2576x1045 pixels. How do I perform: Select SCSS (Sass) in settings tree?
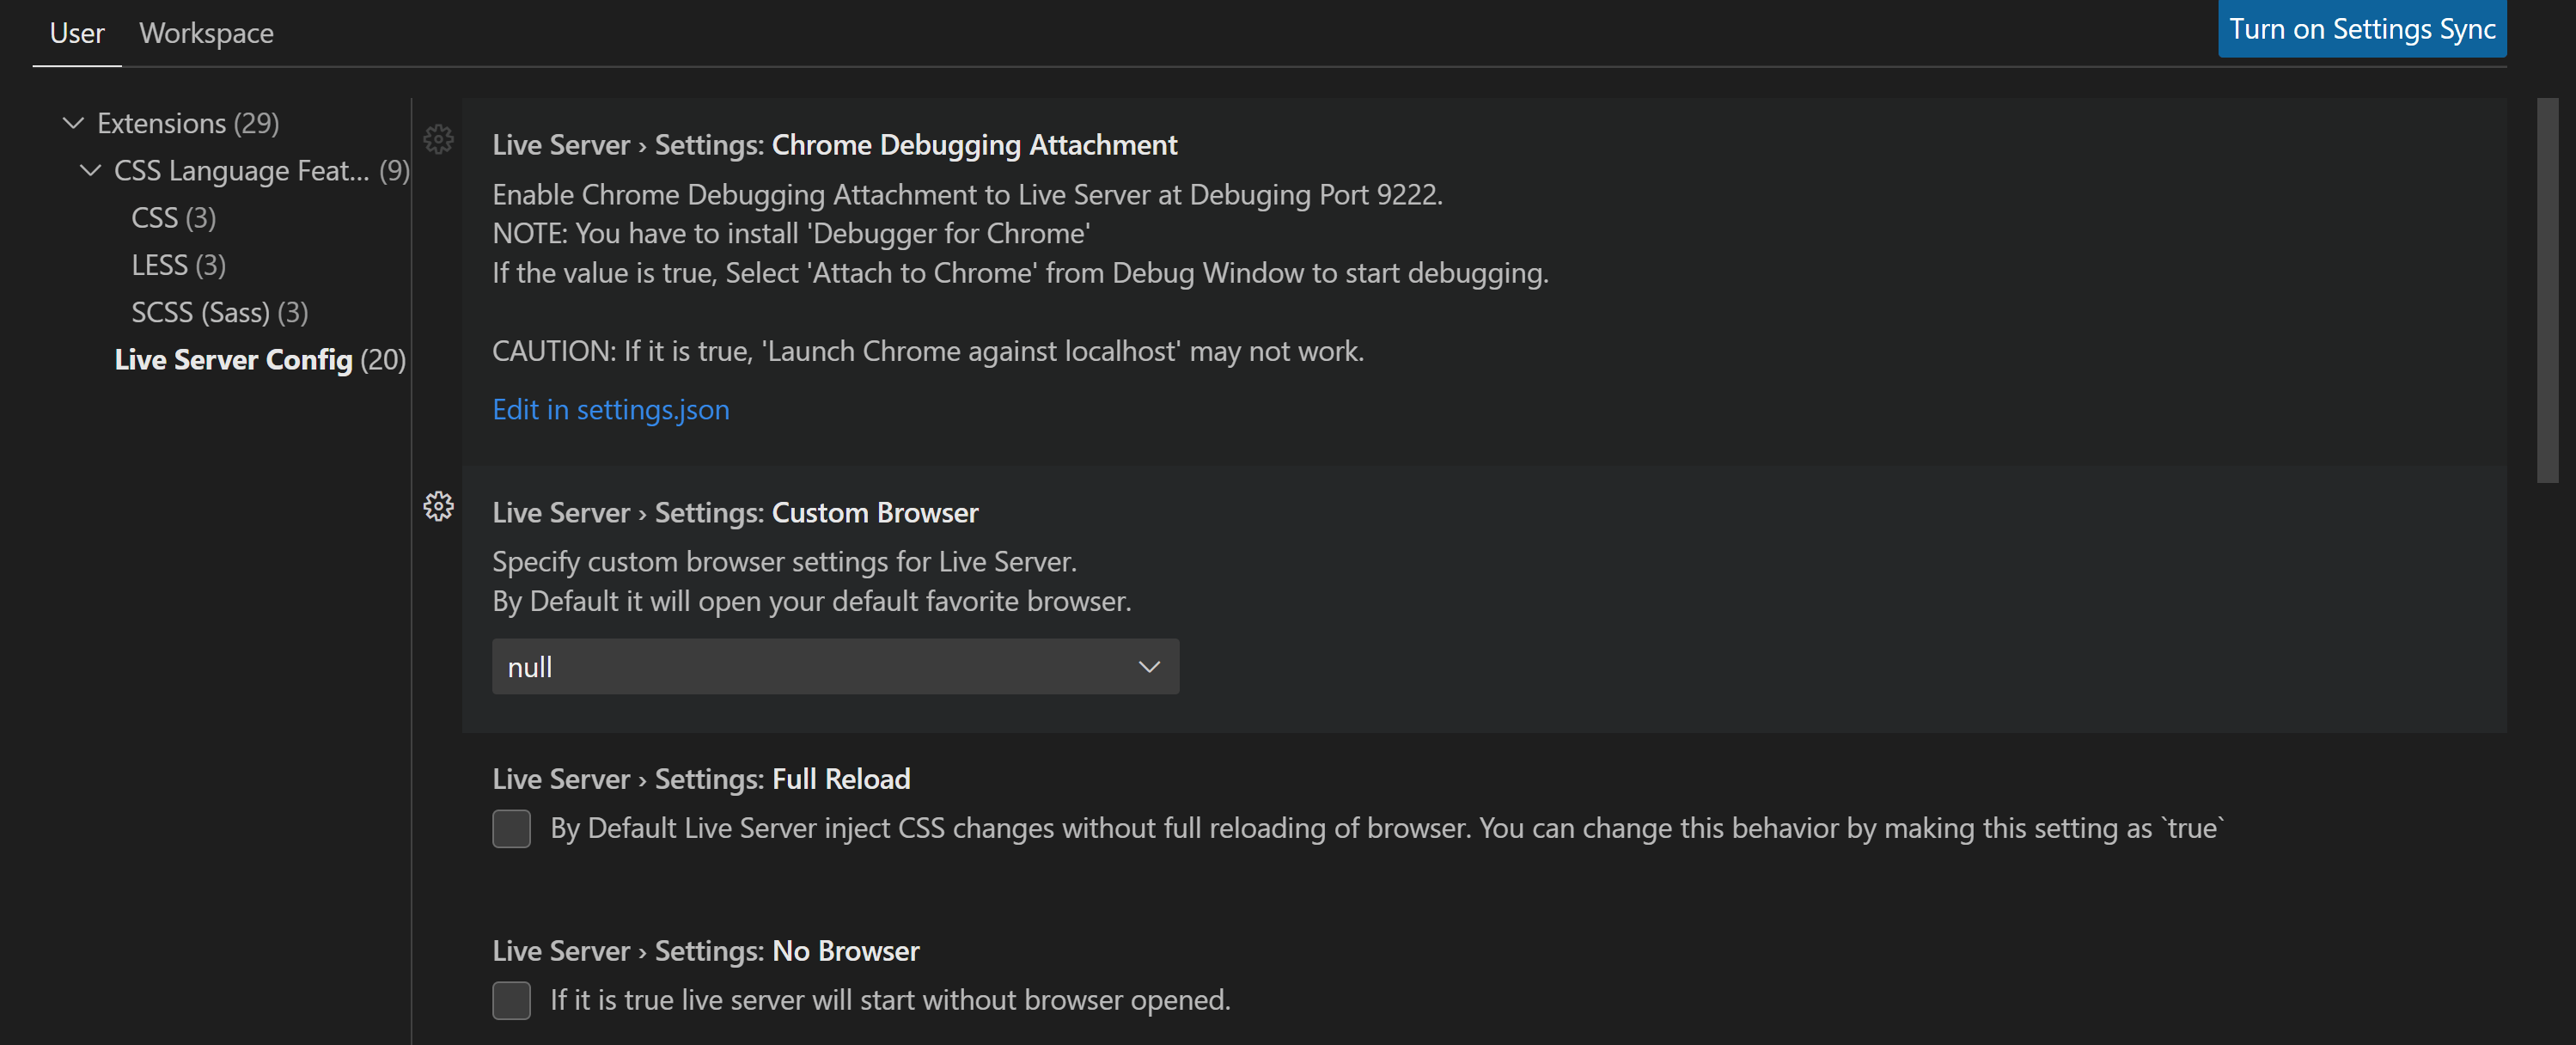(x=219, y=312)
